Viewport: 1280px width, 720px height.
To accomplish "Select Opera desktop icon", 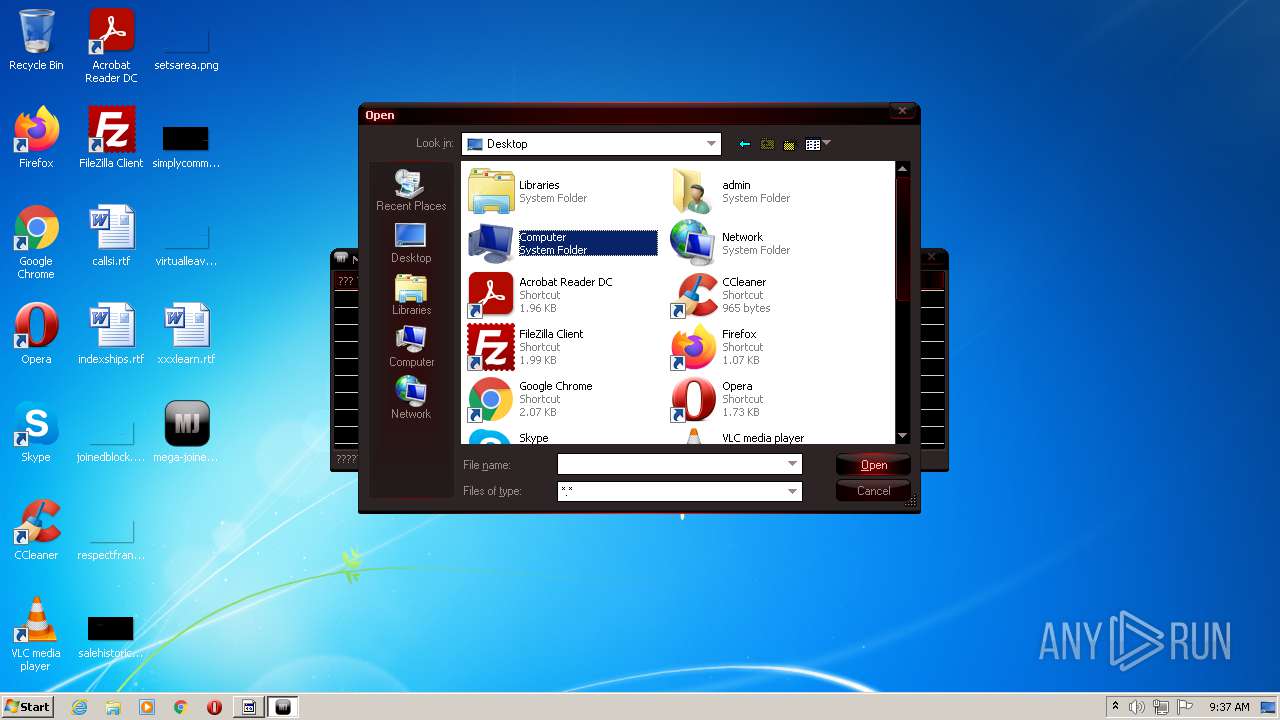I will [x=36, y=334].
